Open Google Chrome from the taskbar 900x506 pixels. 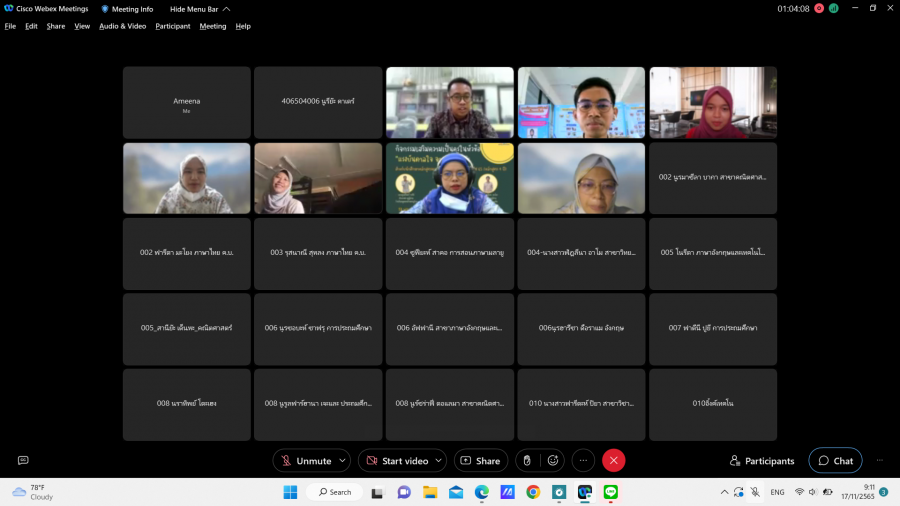[x=533, y=492]
